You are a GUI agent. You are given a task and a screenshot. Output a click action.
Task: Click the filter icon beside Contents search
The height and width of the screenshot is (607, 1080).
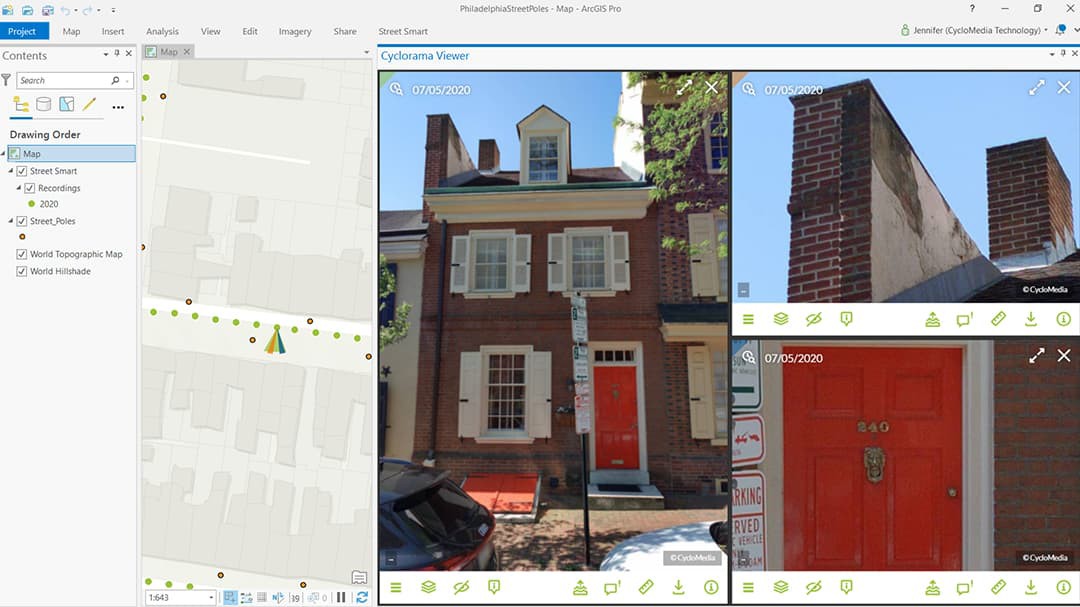coord(6,80)
